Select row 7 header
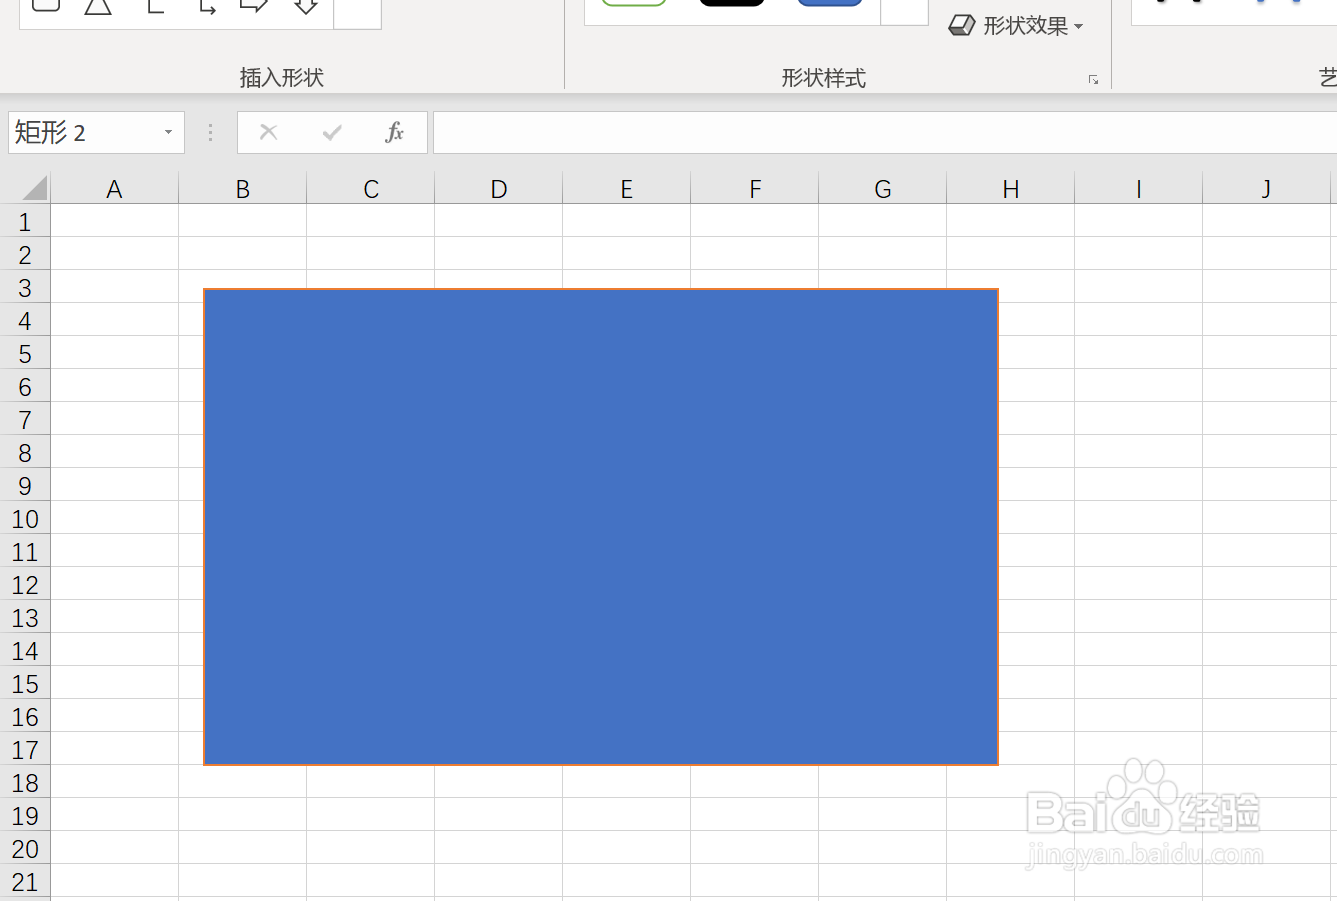This screenshot has height=901, width=1337. (25, 419)
